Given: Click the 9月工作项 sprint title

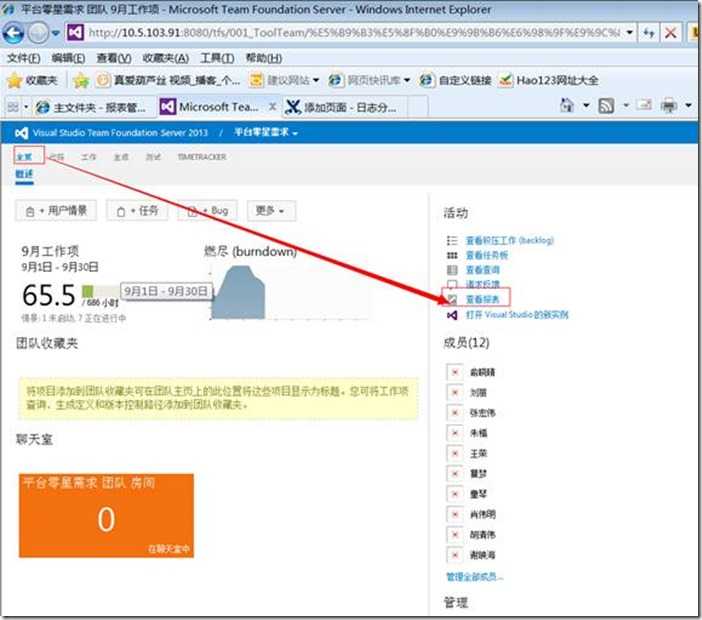Looking at the screenshot, I should [50, 251].
